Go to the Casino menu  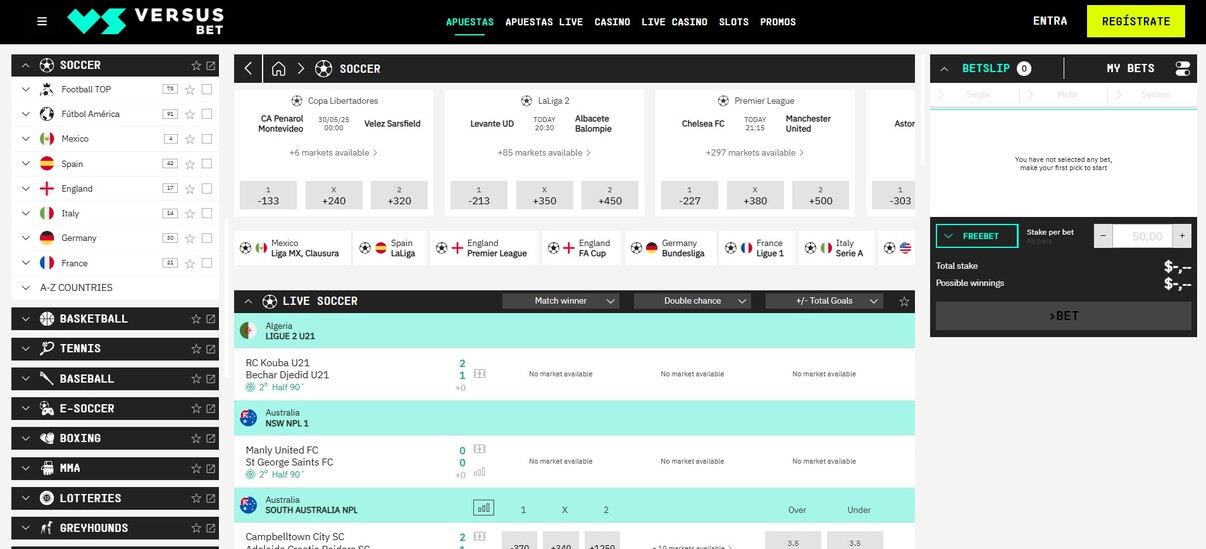pos(612,22)
